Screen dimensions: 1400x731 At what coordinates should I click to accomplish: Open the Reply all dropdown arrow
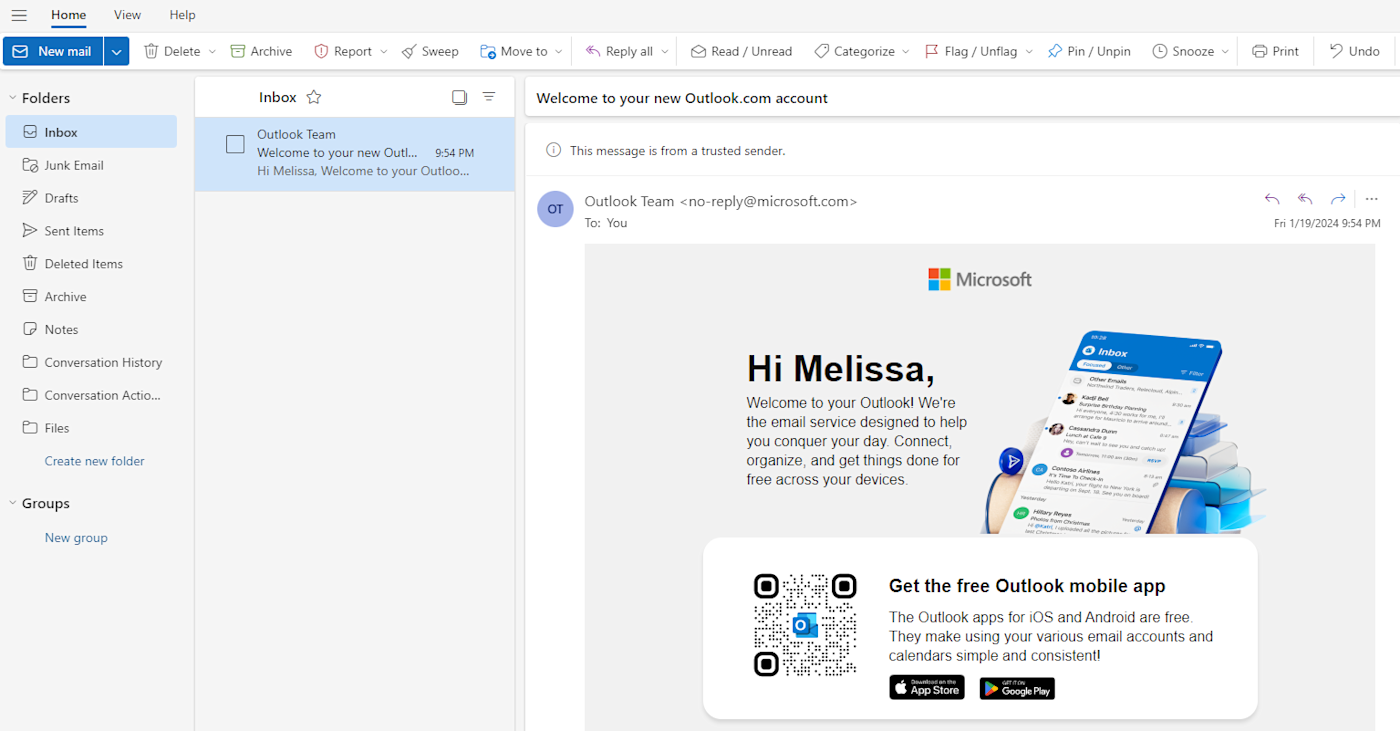(x=664, y=51)
